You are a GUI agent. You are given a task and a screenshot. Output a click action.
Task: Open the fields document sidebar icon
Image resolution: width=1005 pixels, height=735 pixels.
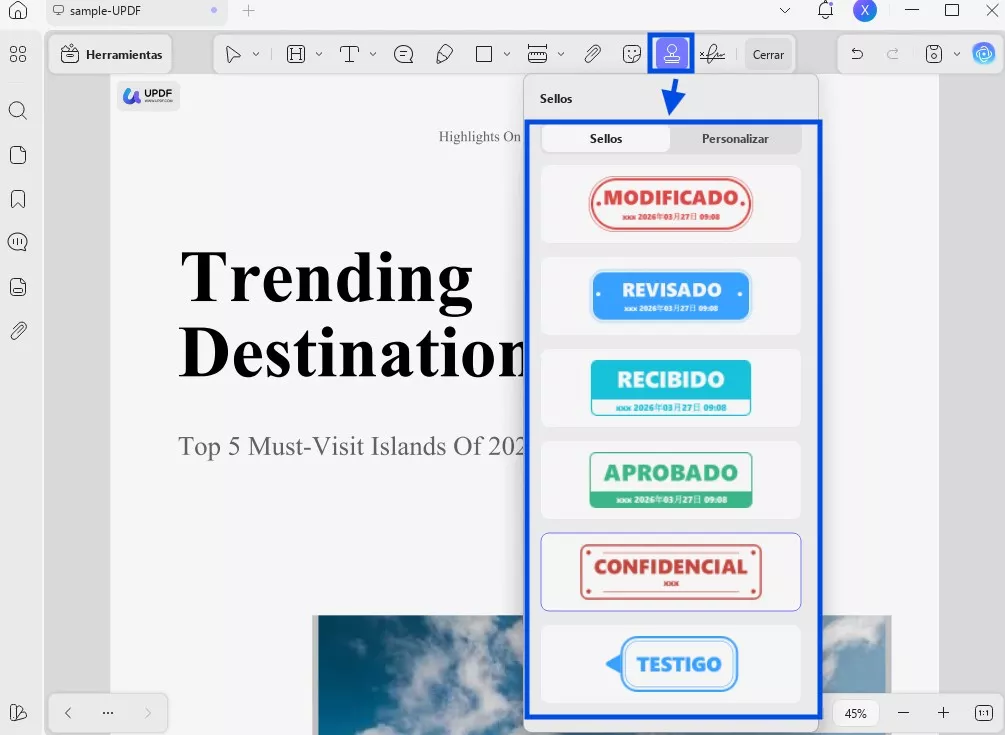coord(18,286)
